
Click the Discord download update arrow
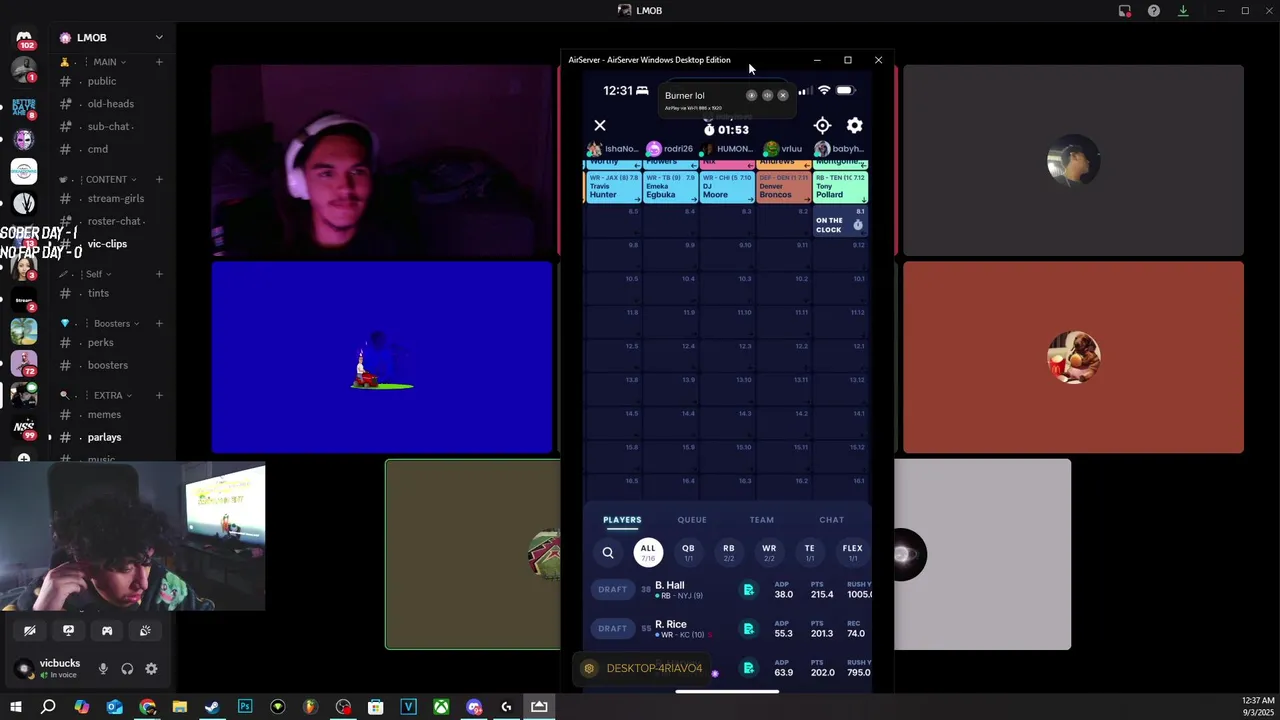[1183, 11]
